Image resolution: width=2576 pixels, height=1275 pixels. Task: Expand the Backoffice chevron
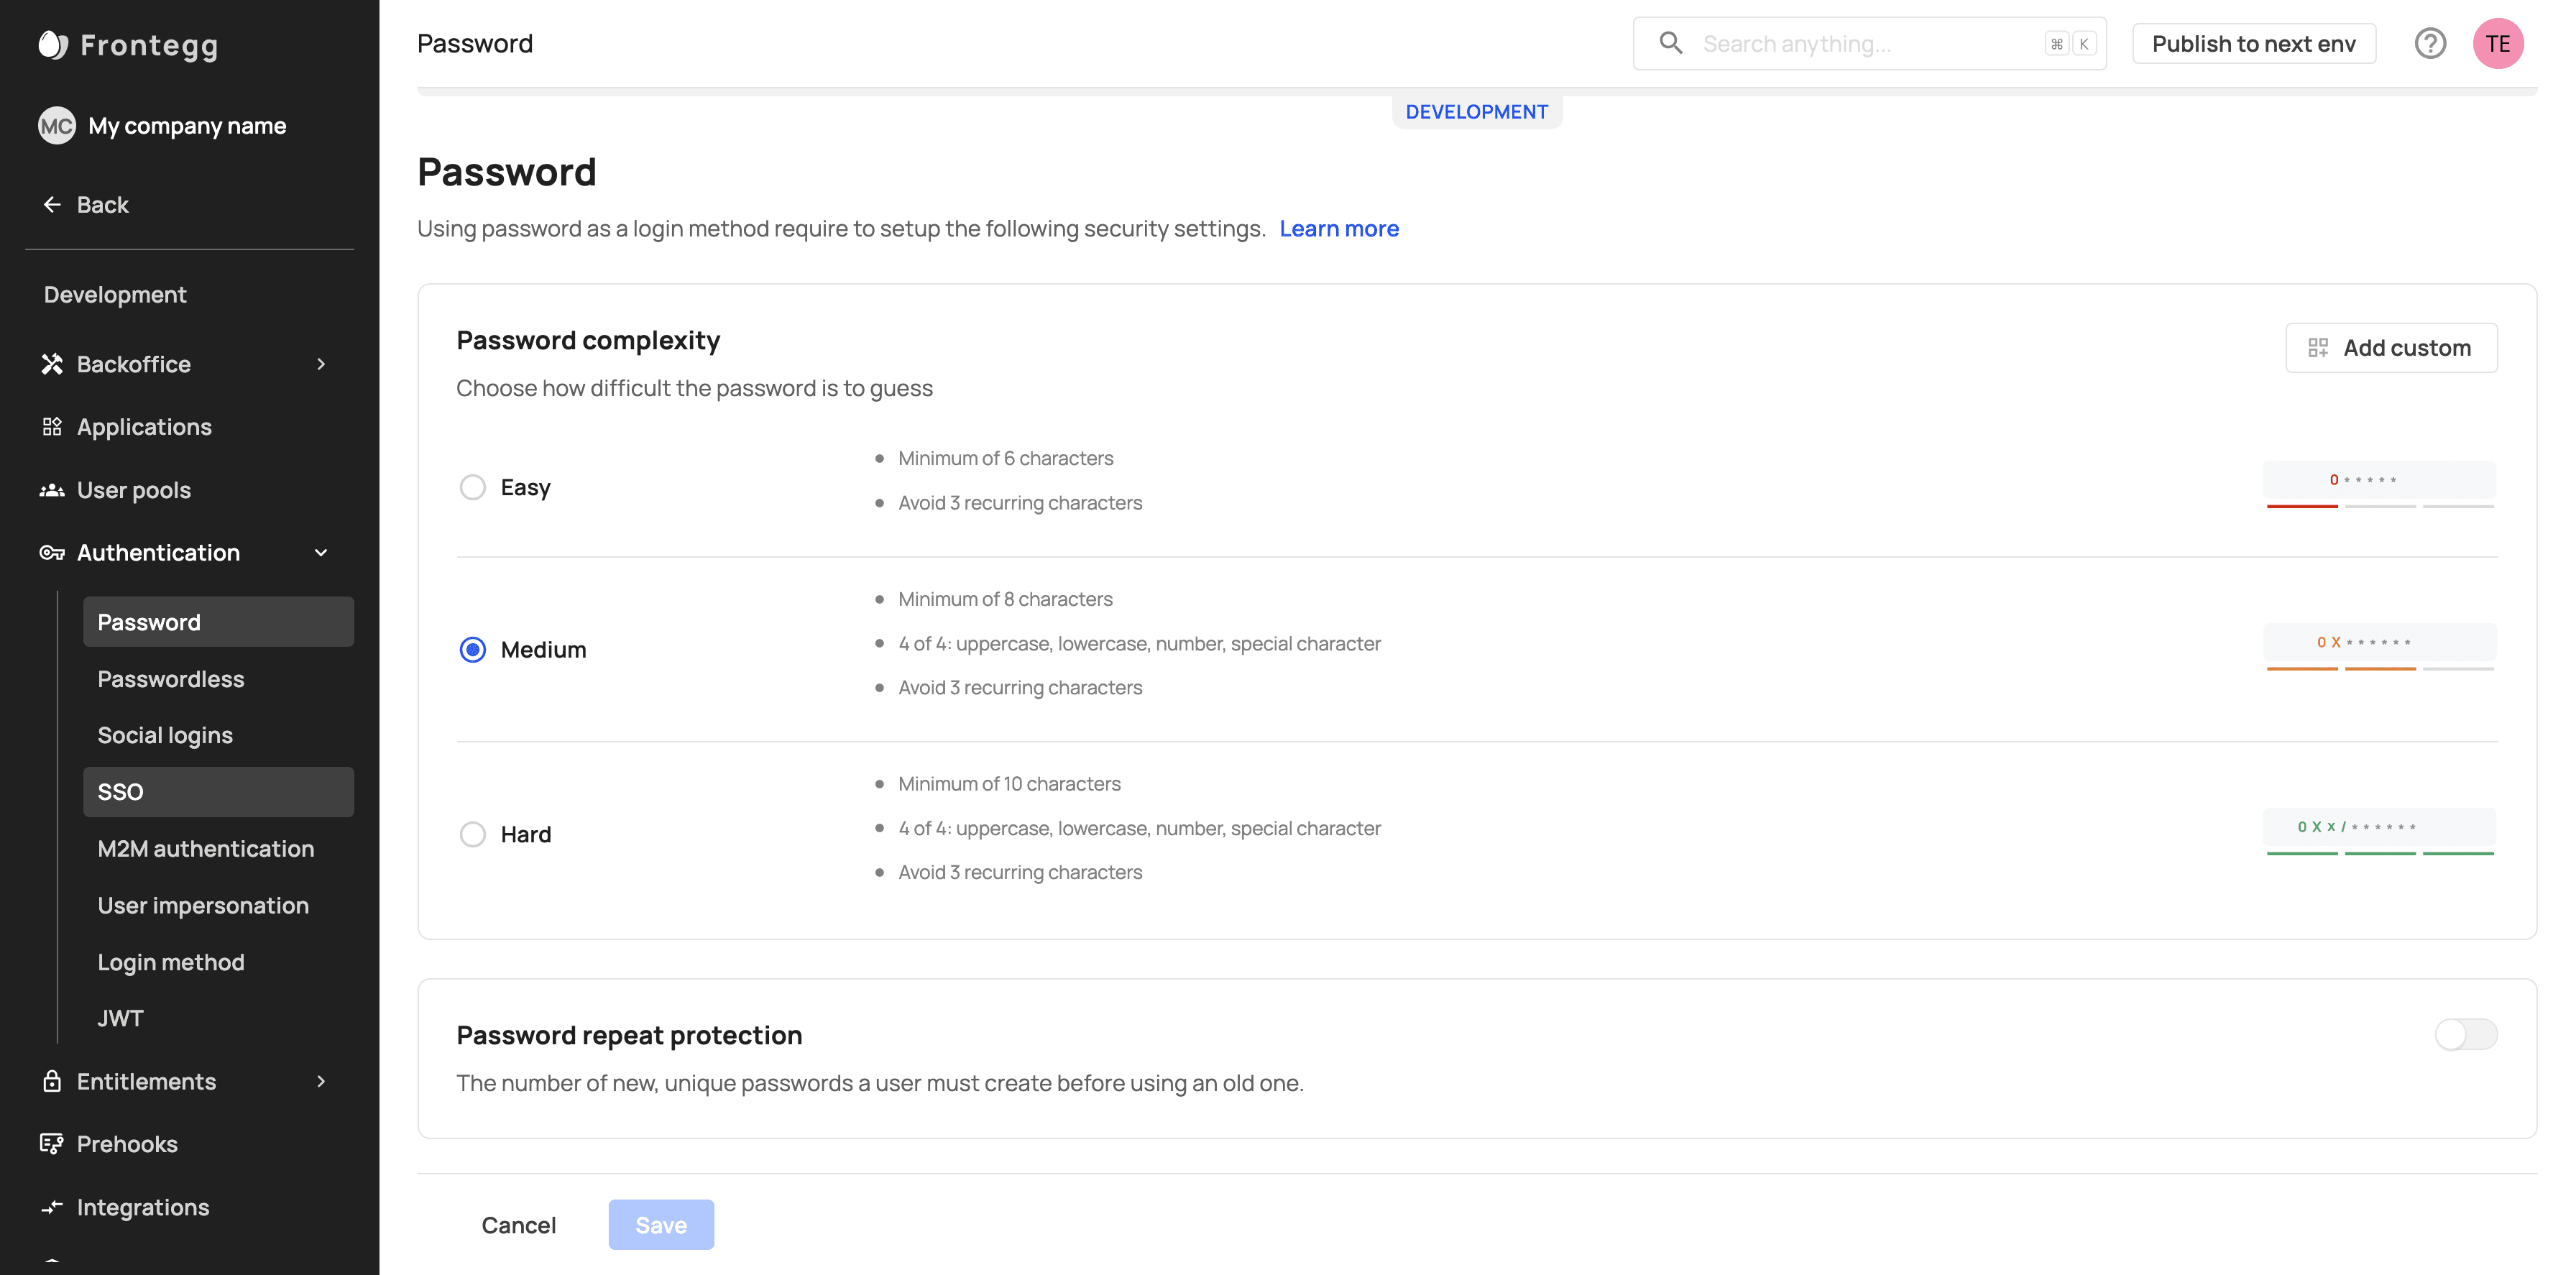[x=321, y=364]
